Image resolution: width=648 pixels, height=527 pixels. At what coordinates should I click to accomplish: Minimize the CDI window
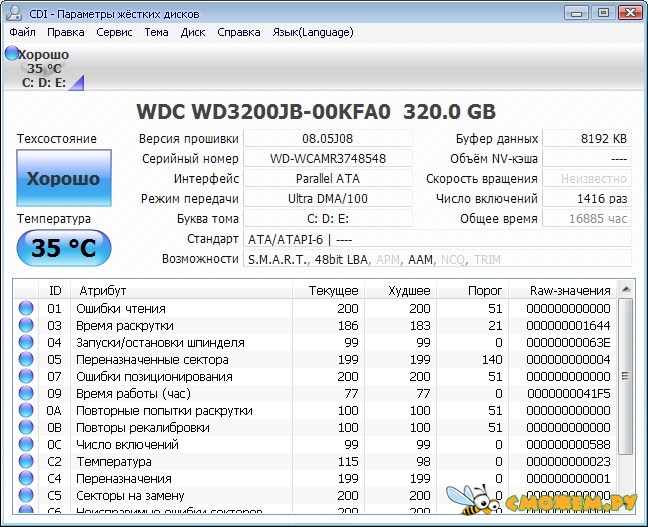[576, 13]
